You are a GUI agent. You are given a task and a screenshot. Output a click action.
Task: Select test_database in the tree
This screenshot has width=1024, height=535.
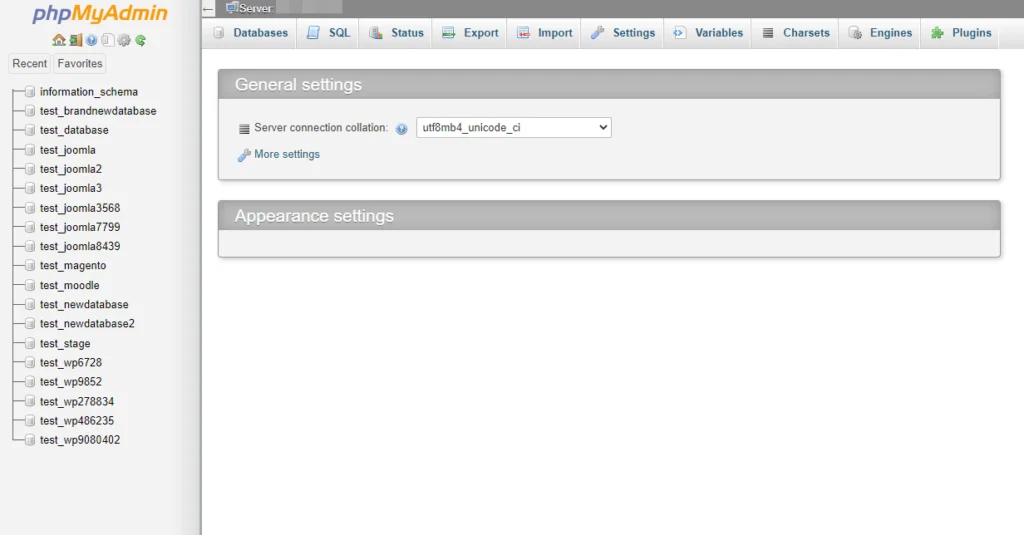pyautogui.click(x=74, y=130)
